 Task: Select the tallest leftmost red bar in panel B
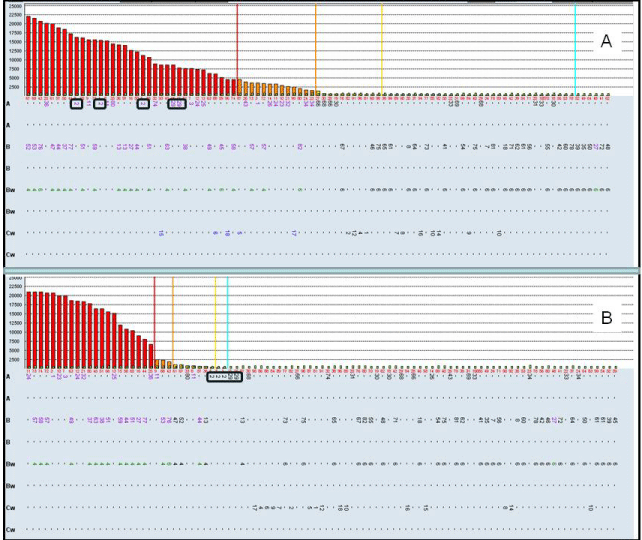coord(29,330)
